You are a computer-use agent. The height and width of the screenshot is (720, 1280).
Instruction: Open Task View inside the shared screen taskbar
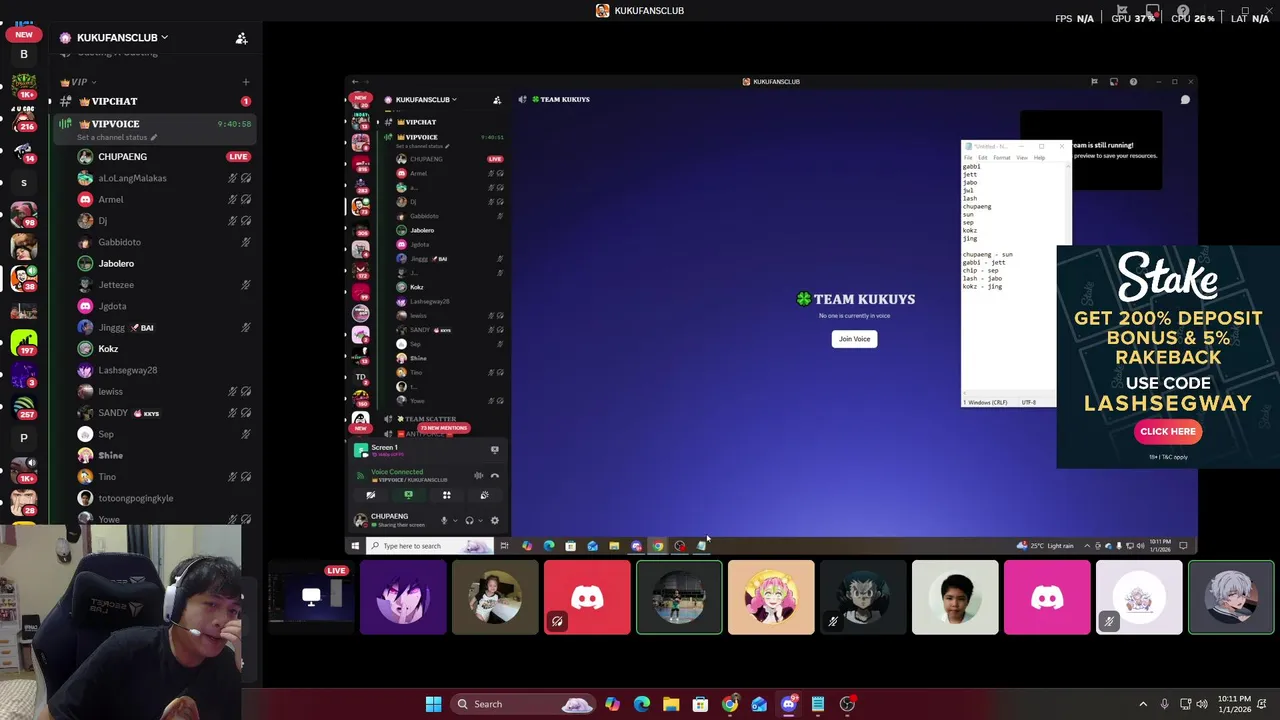point(504,546)
